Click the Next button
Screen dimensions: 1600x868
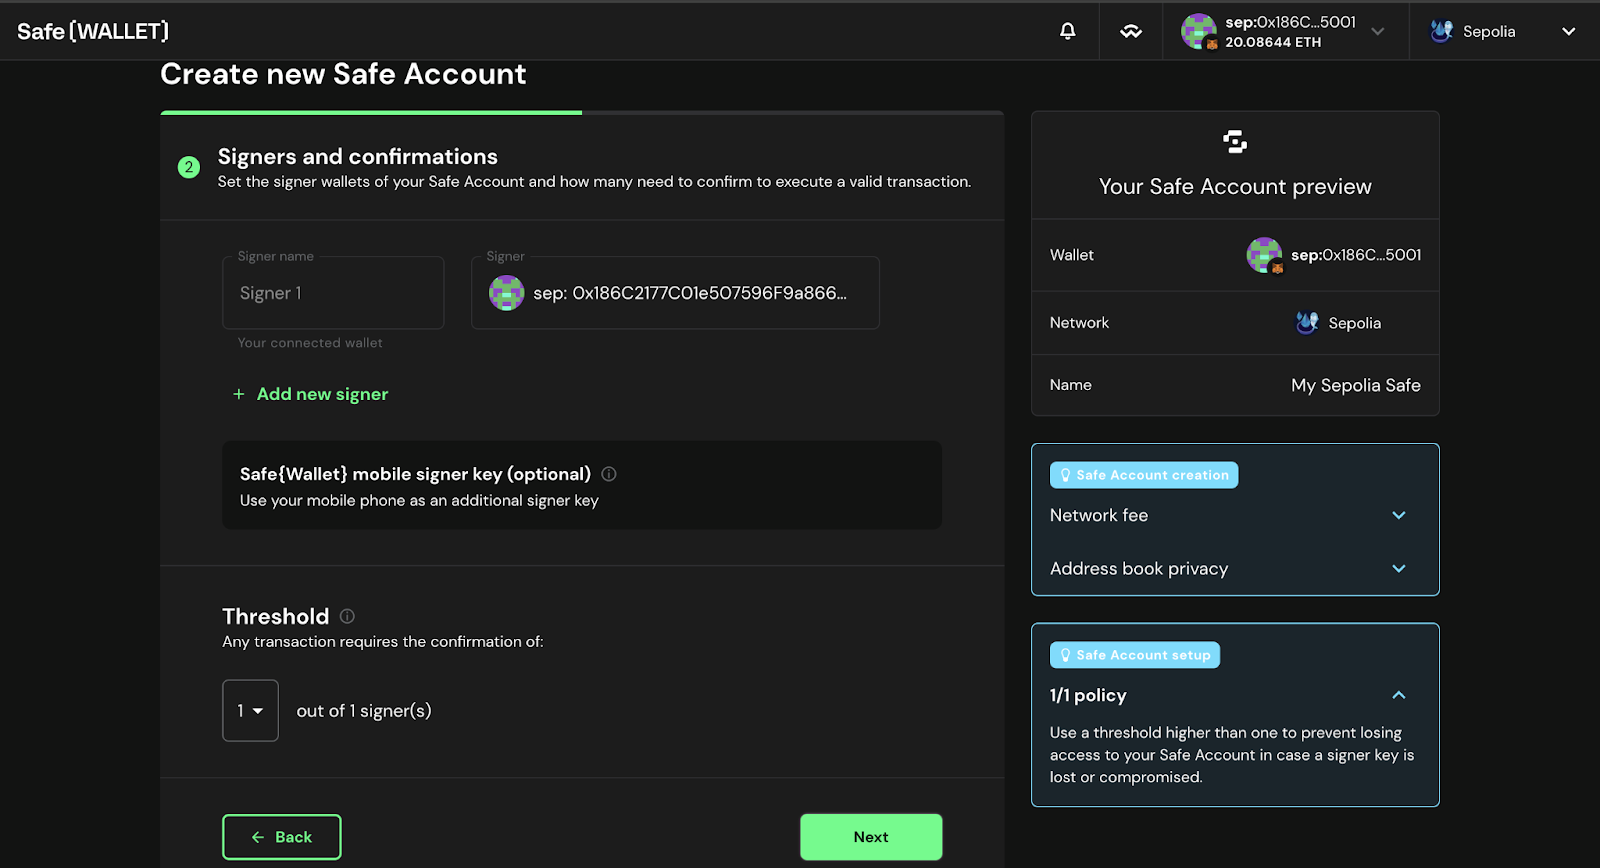(x=870, y=837)
